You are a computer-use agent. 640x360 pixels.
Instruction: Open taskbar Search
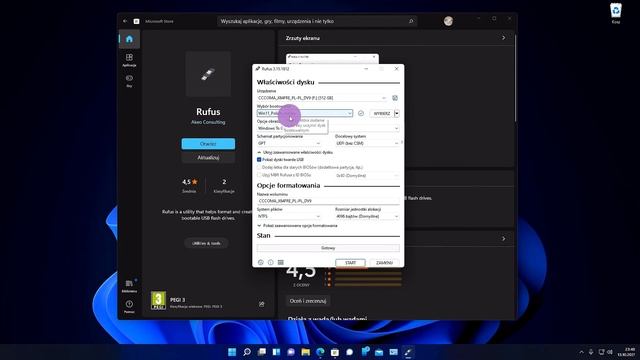click(247, 352)
